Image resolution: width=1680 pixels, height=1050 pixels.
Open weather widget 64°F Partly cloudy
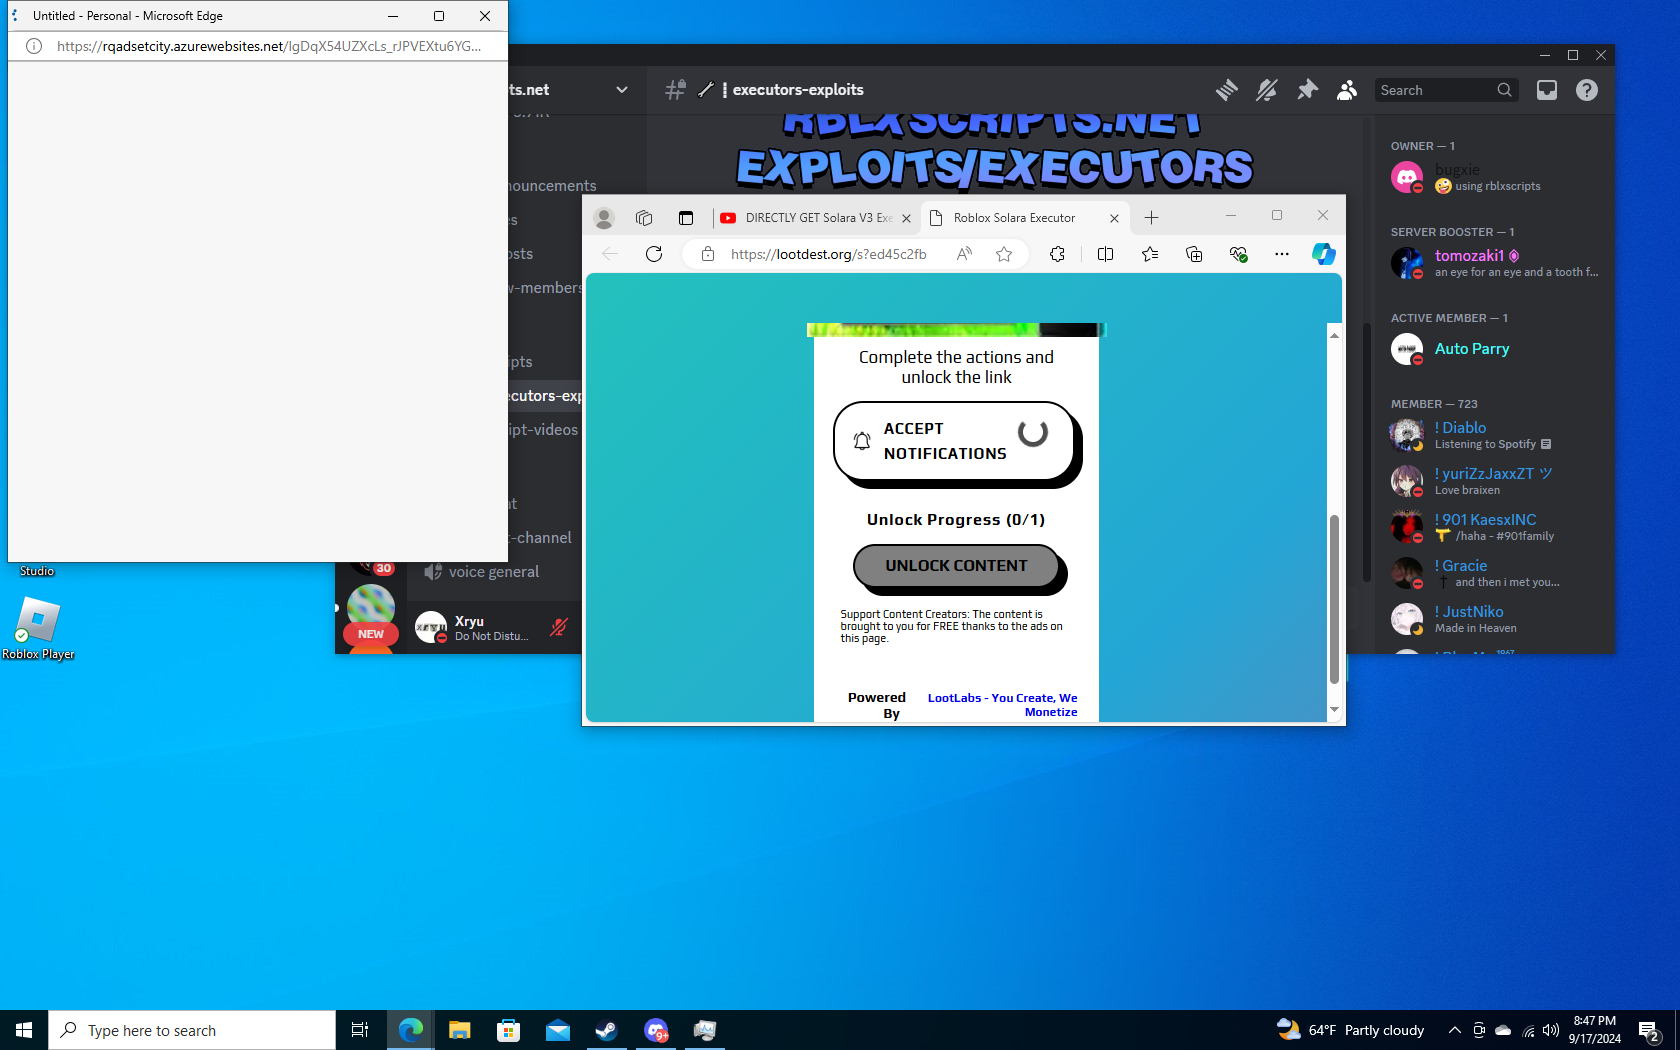point(1350,1030)
